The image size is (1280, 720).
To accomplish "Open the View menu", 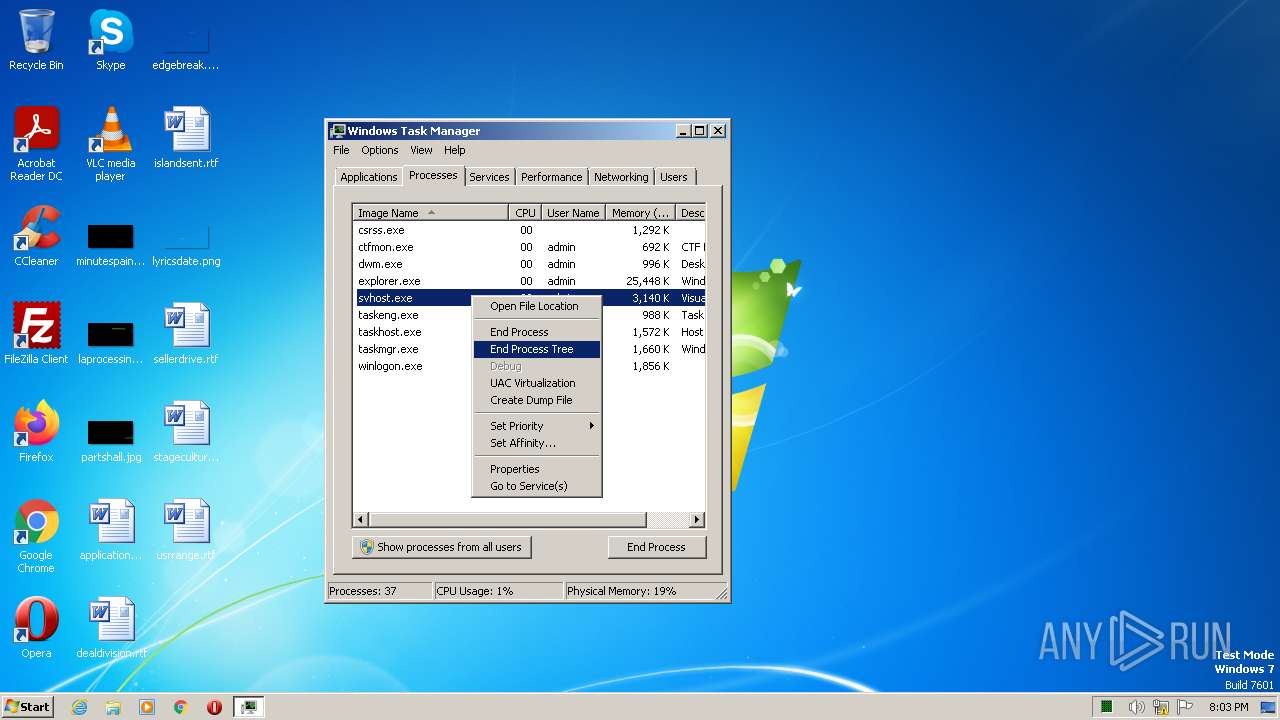I will pyautogui.click(x=421, y=150).
